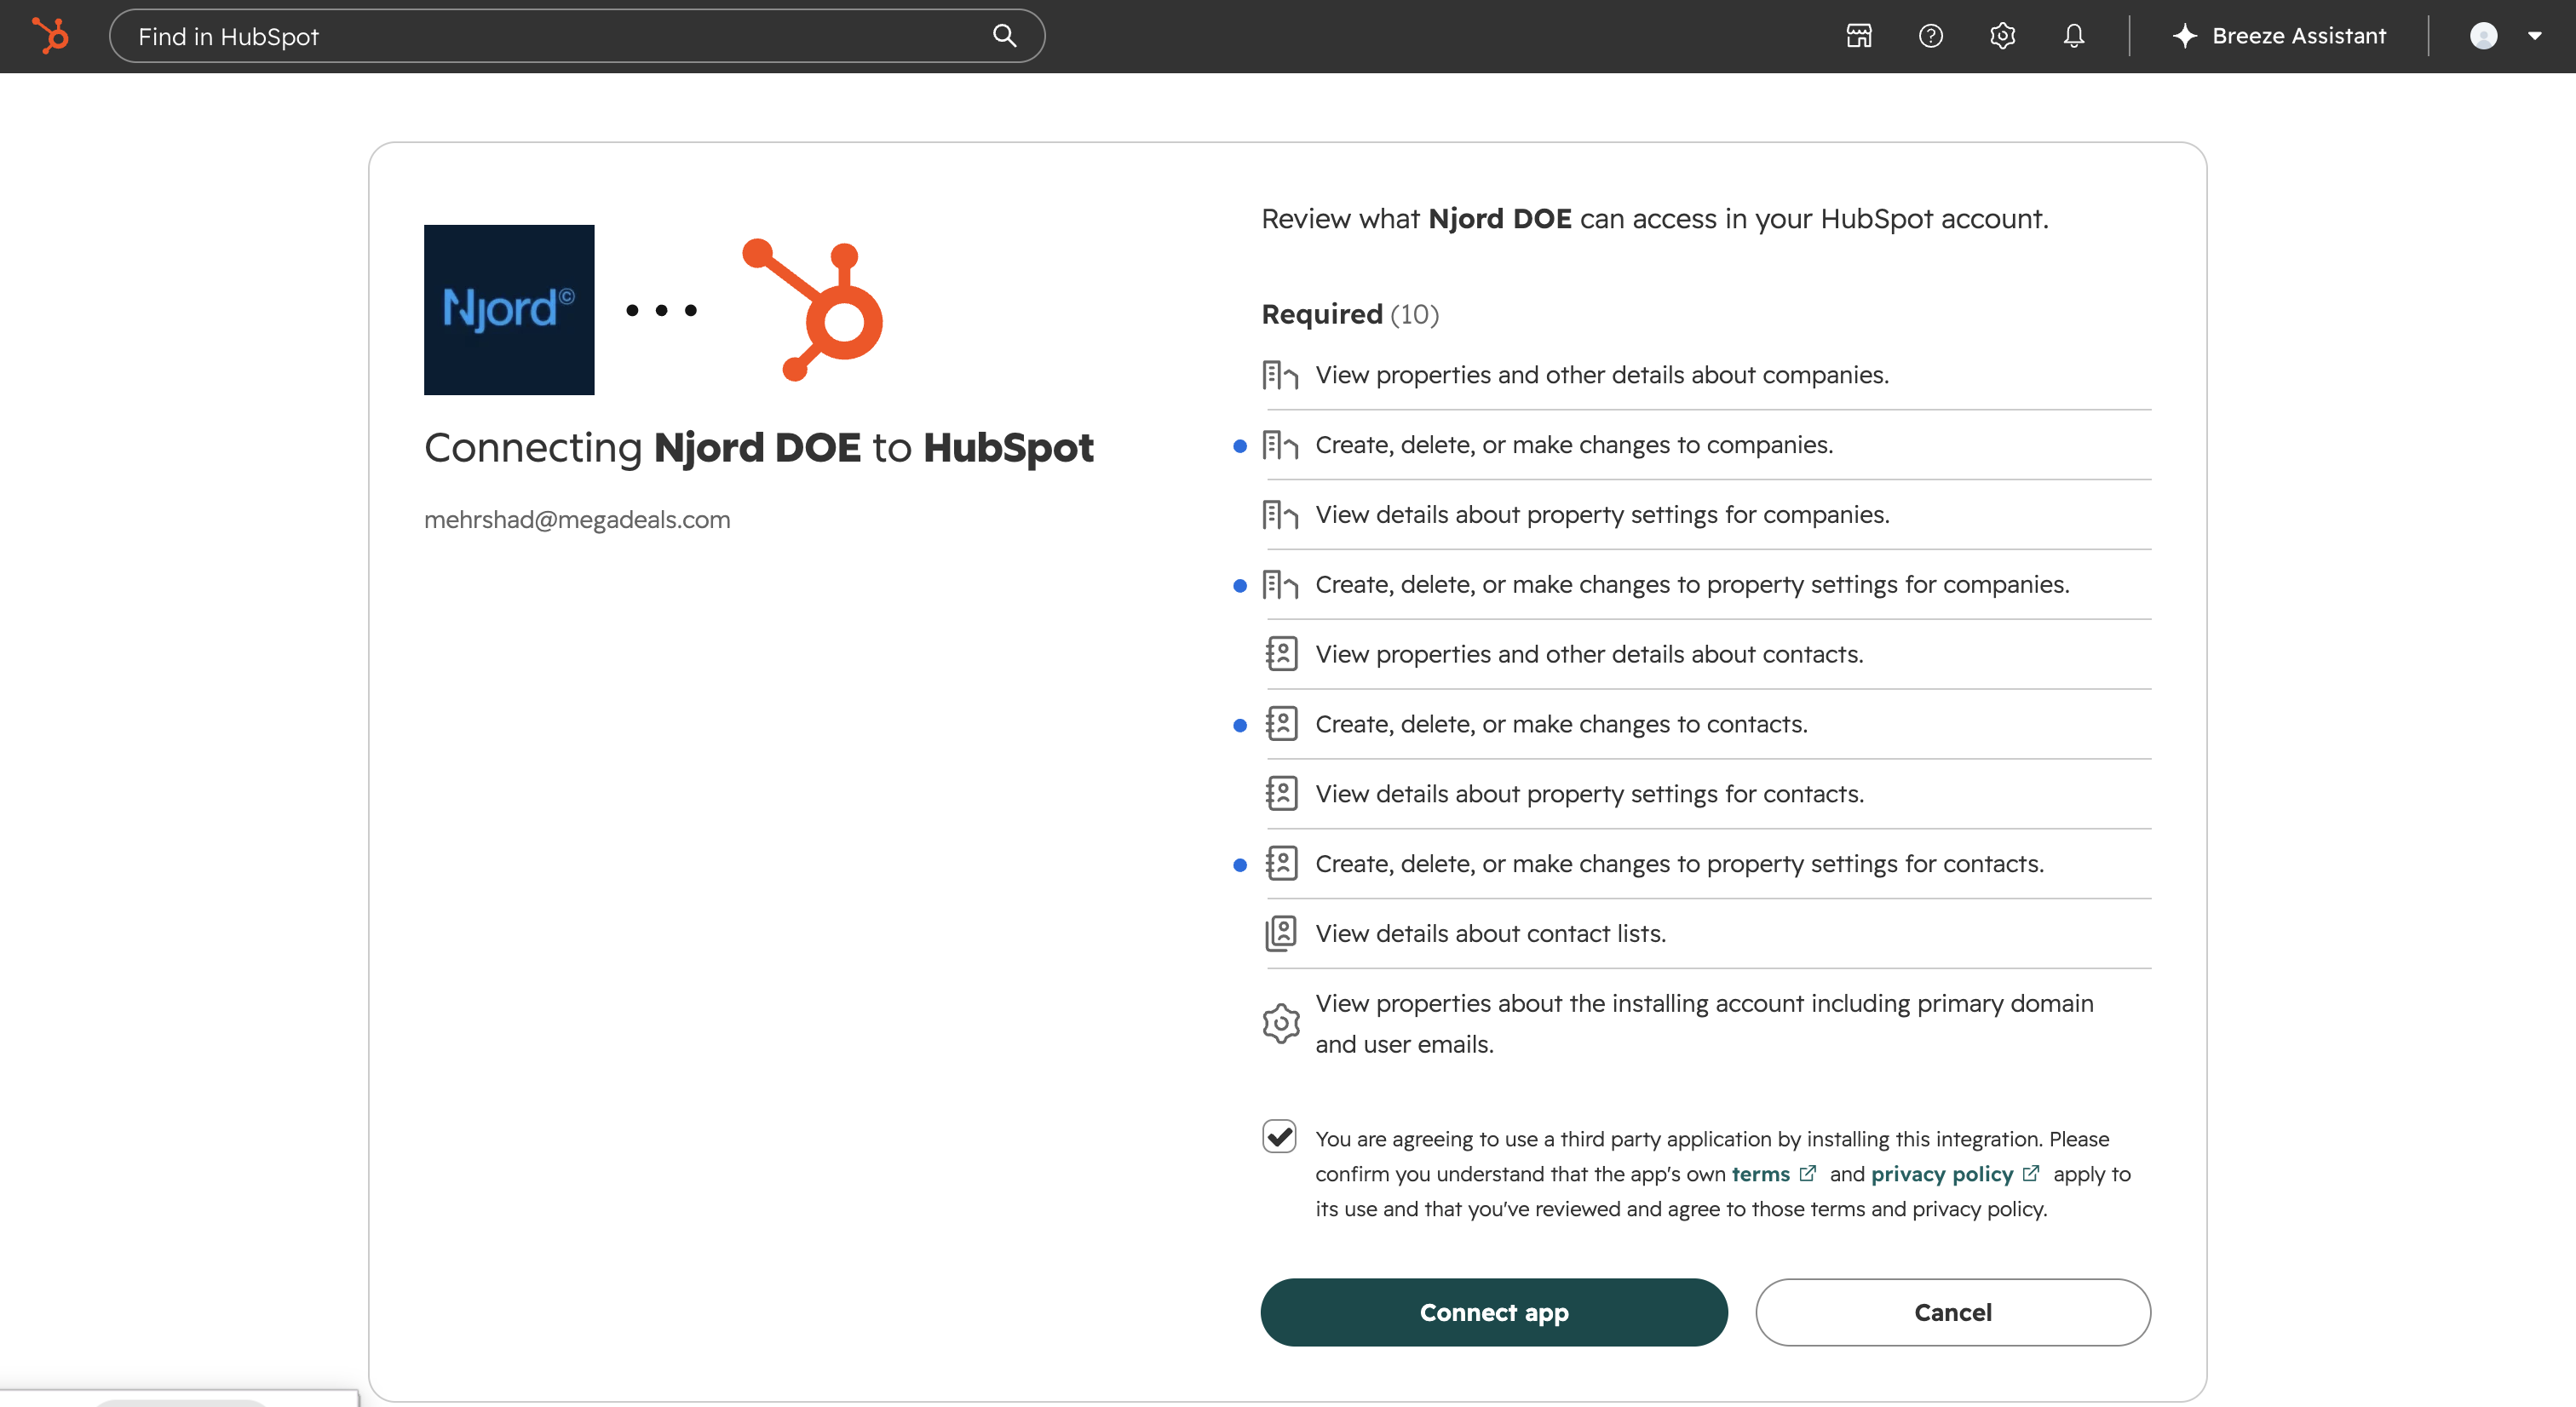Click the 'Required (10)' heading

click(x=1350, y=314)
